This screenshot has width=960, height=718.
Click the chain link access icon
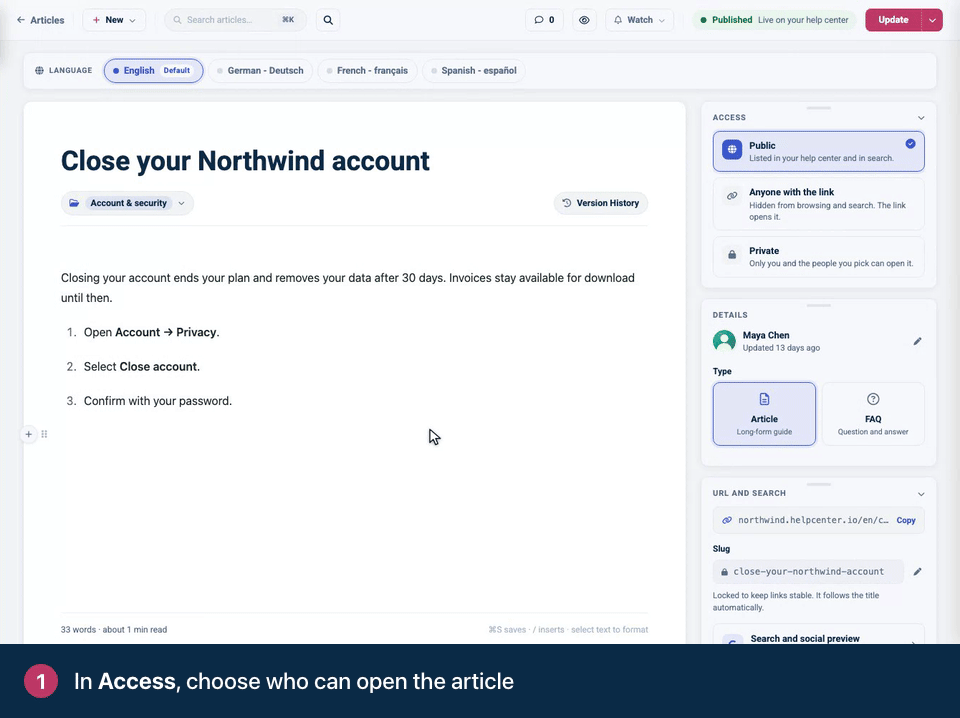pos(732,196)
